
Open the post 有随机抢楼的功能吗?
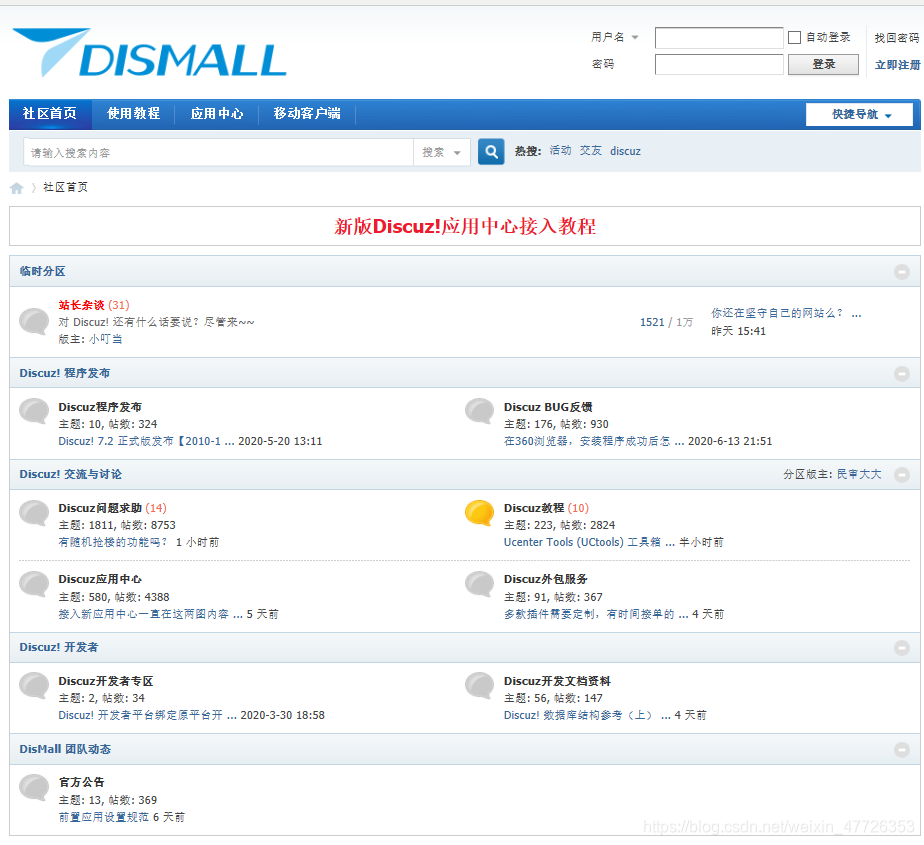(x=113, y=542)
